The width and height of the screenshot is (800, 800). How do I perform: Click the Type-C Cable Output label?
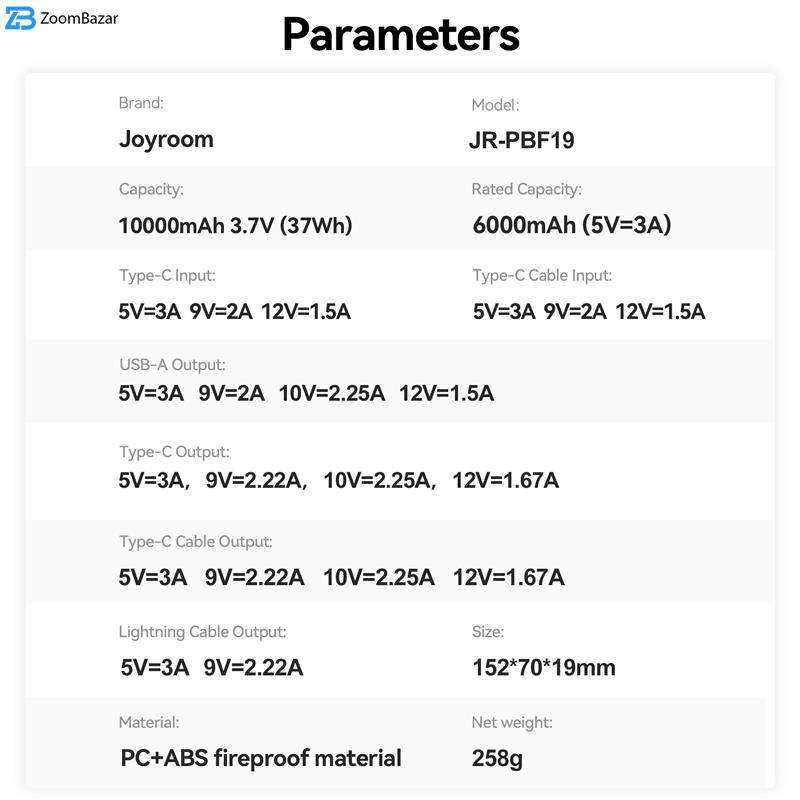[x=195, y=542]
